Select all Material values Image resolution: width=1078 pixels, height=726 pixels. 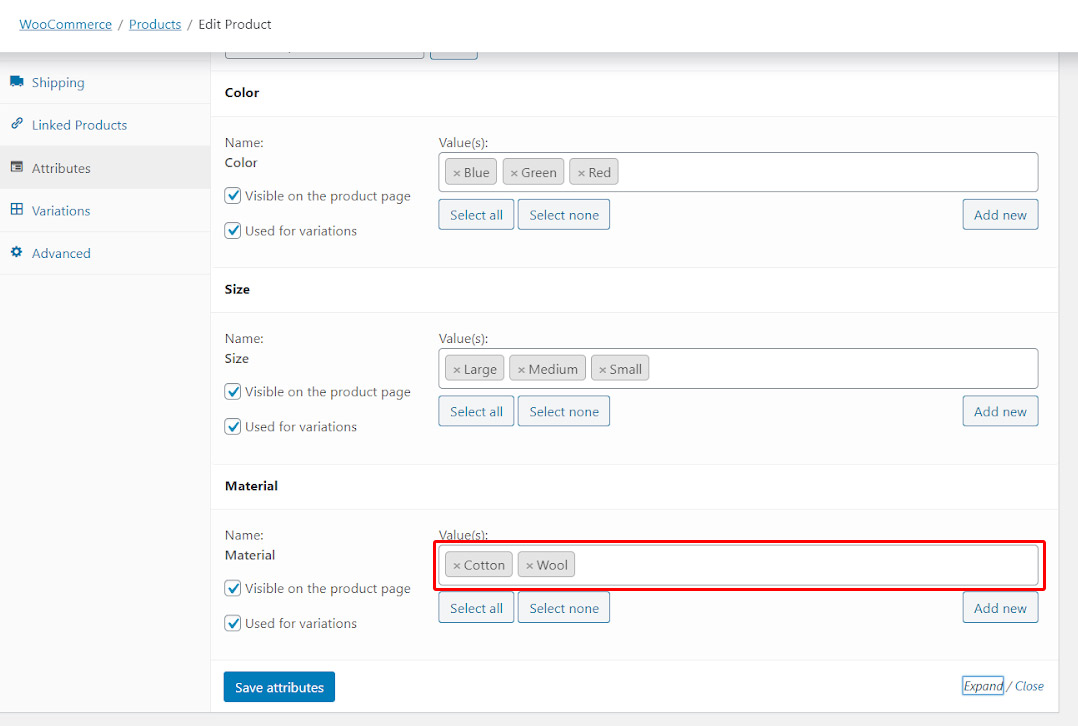click(476, 608)
